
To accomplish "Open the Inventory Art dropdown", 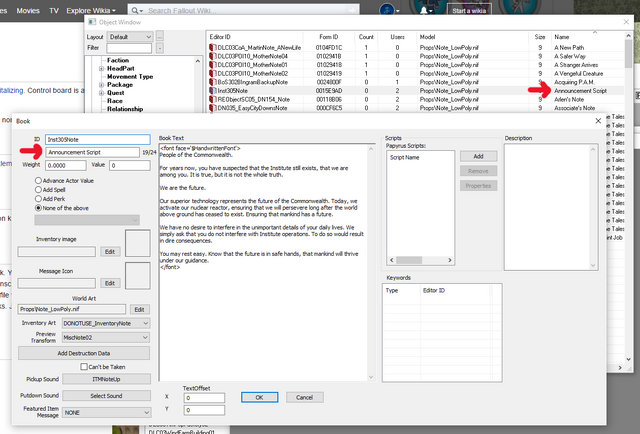I will point(106,323).
